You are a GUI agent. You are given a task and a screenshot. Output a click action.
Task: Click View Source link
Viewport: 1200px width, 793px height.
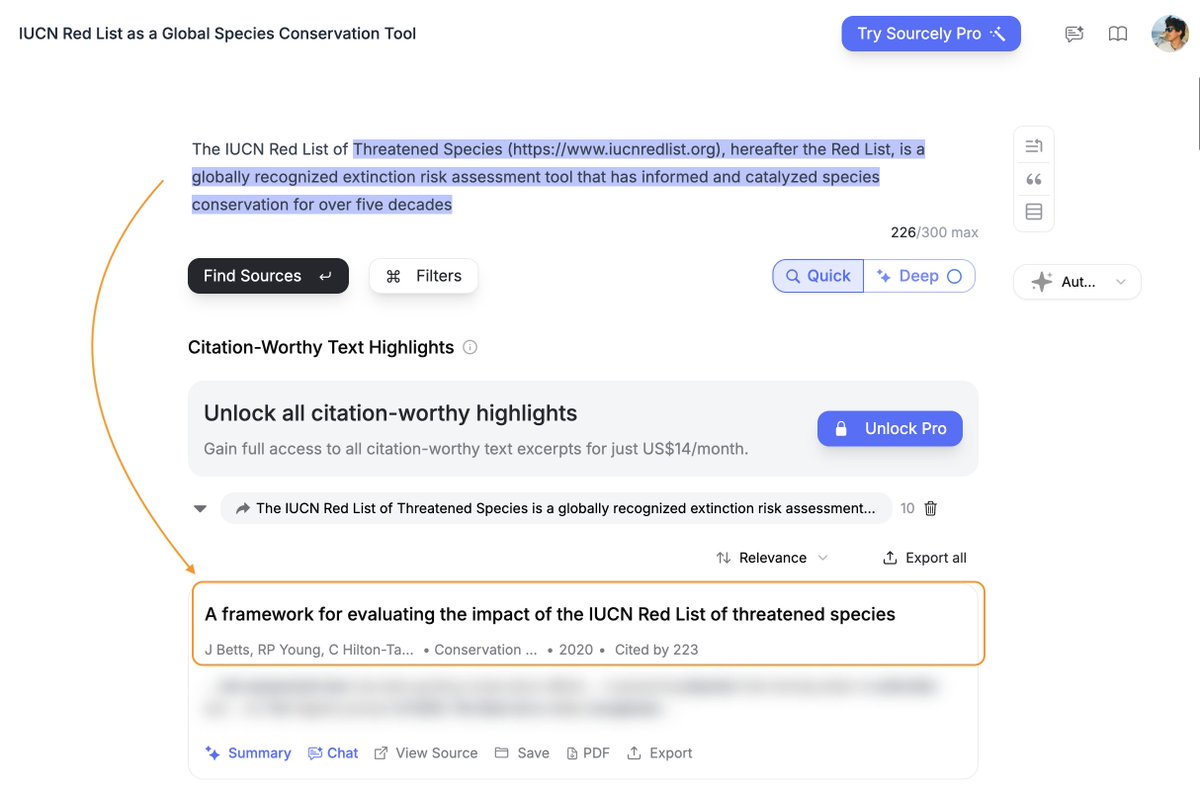coord(426,753)
